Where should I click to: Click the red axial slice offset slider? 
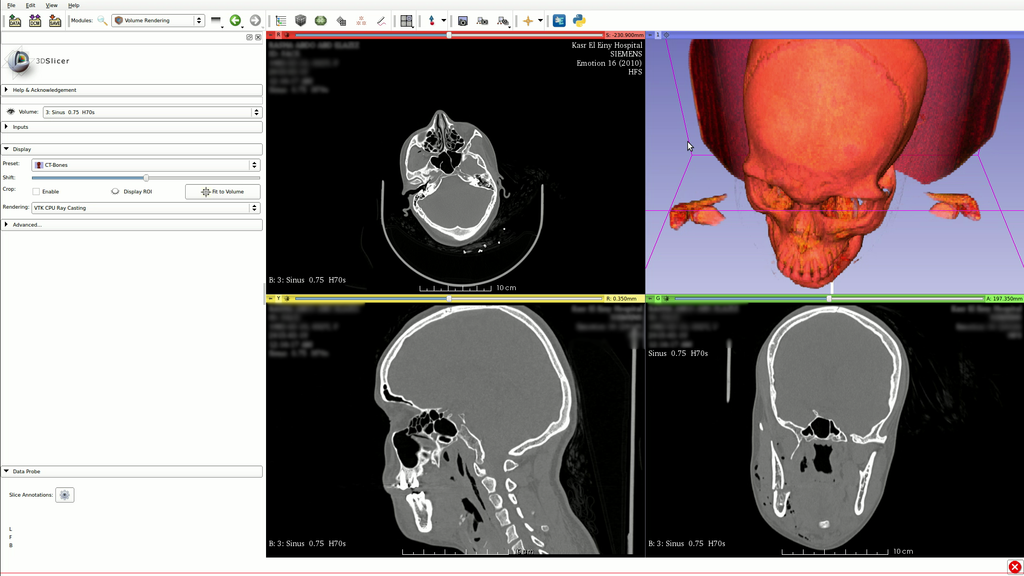(x=449, y=35)
